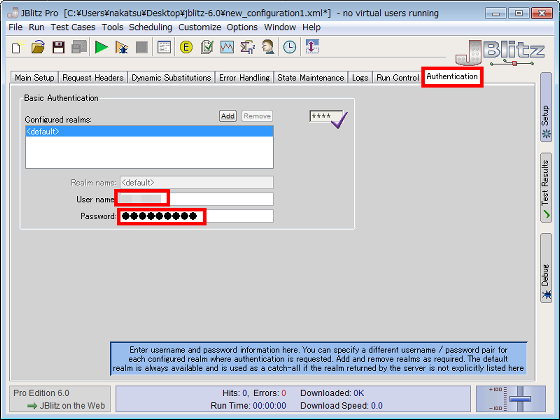
Task: Click the Downloaded: 0K value
Action: (x=332, y=393)
